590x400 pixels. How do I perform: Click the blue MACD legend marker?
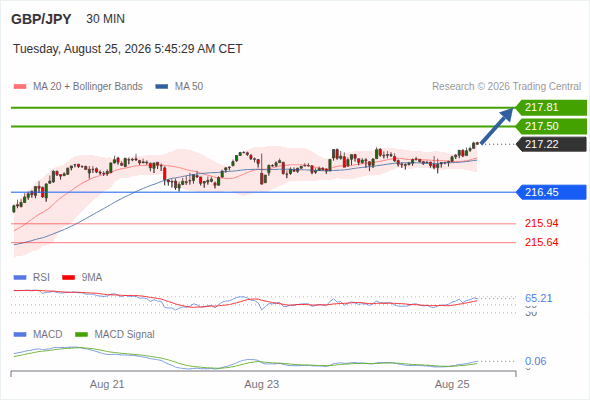coord(20,335)
